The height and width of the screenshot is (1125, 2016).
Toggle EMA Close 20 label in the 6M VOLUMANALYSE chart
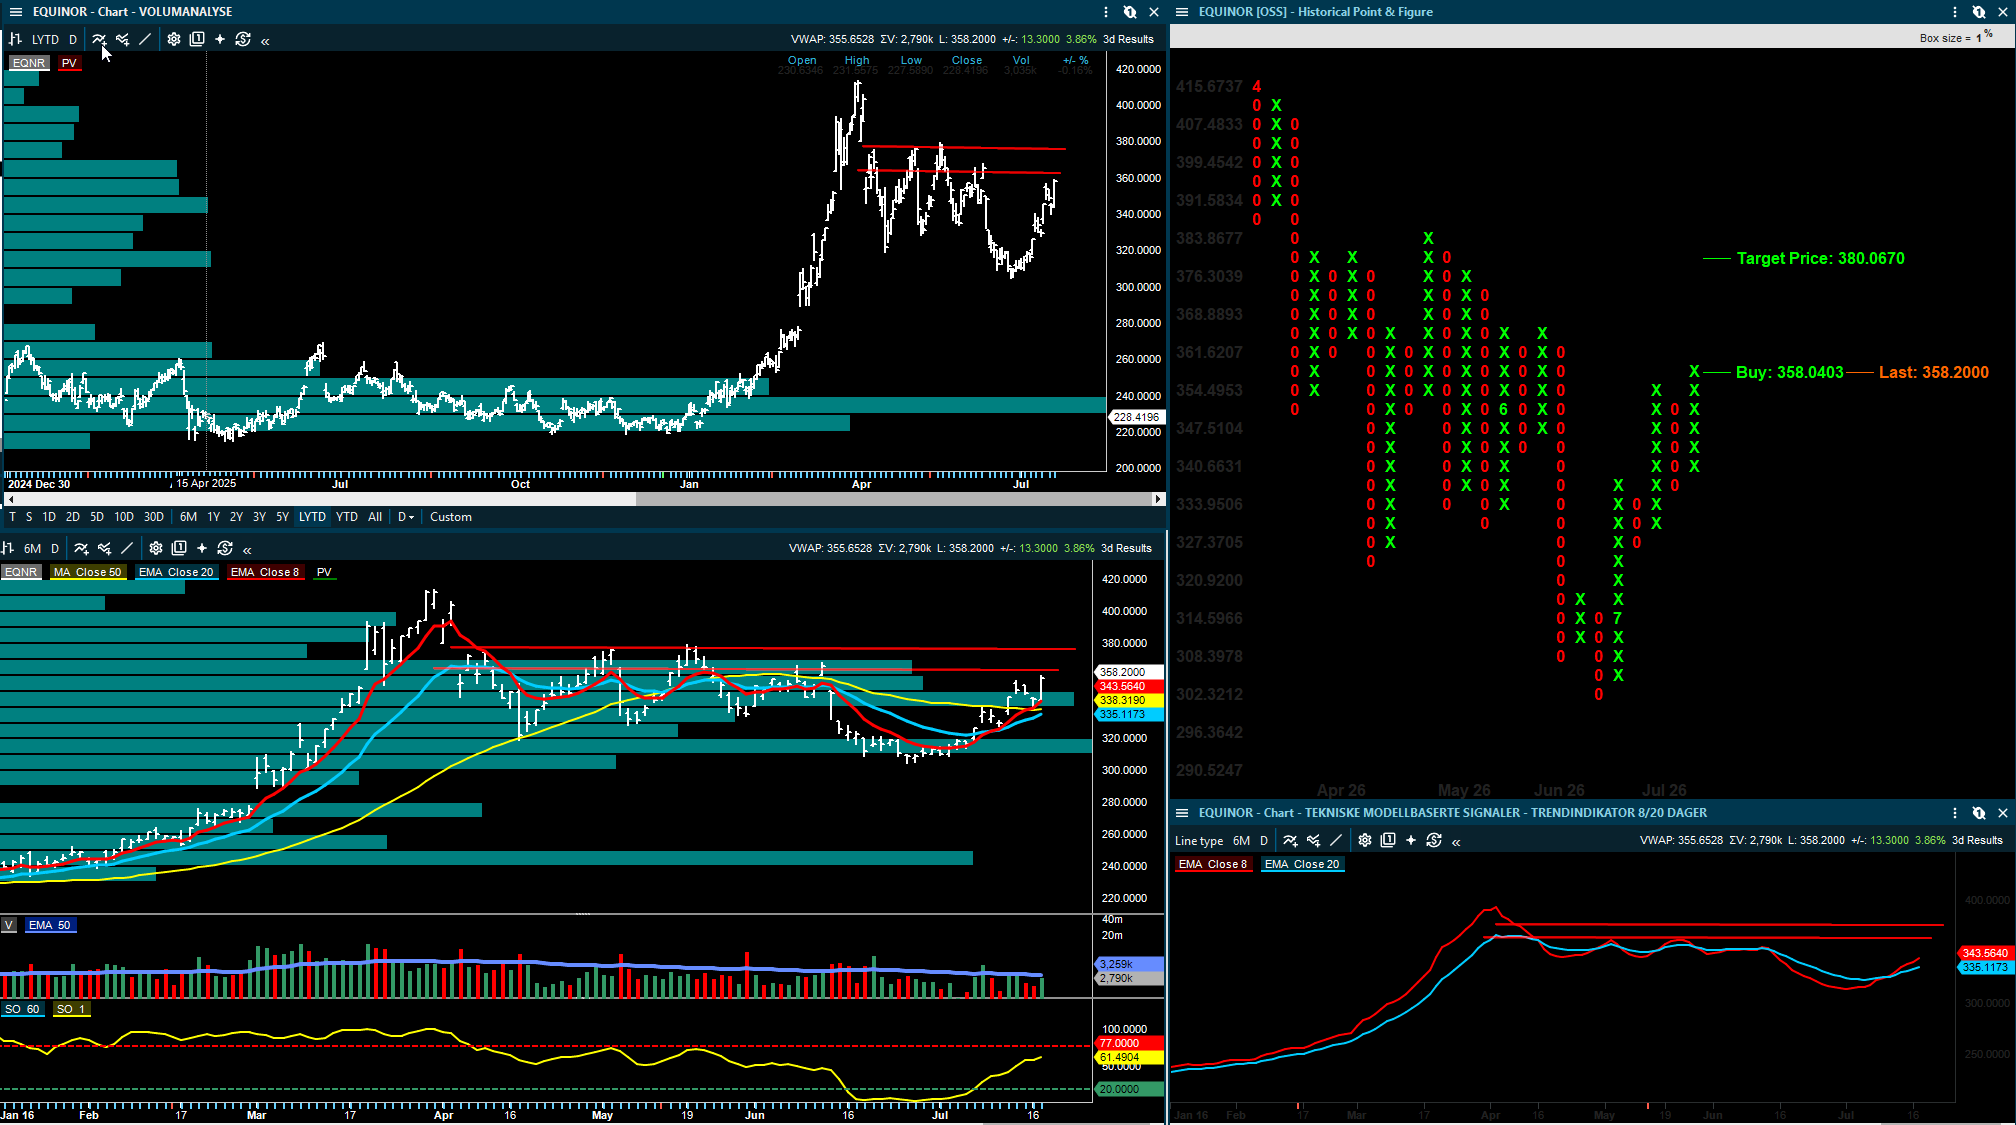pos(176,572)
